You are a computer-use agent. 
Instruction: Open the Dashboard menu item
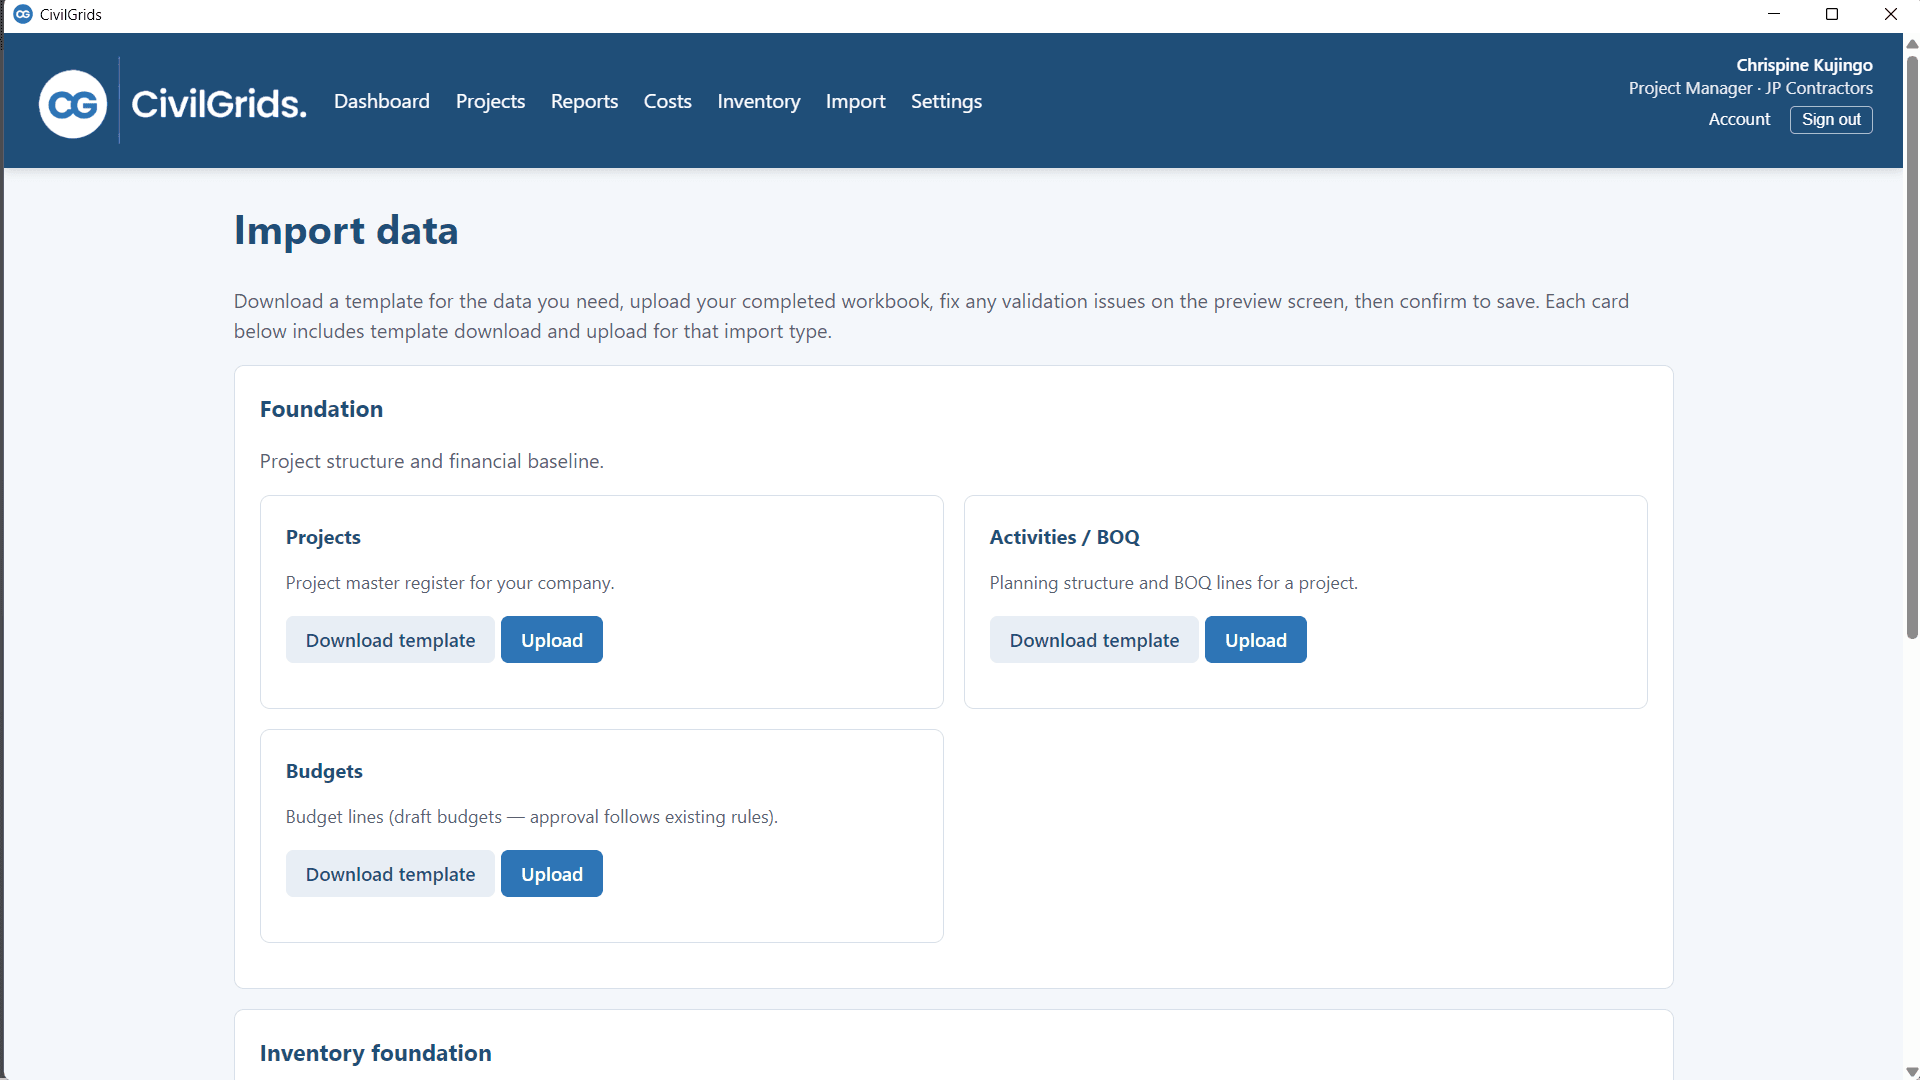pyautogui.click(x=382, y=101)
